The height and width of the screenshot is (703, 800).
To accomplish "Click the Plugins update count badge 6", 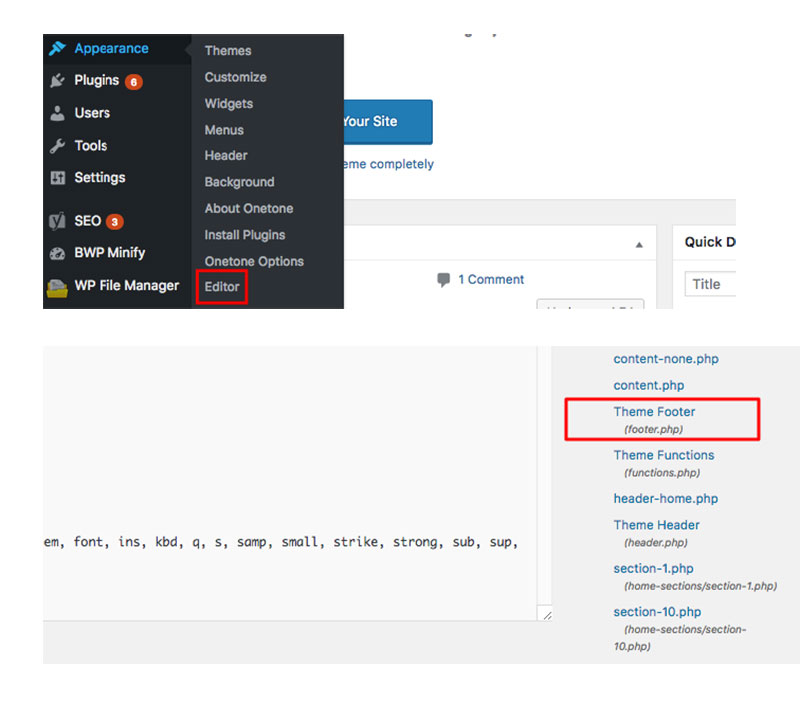I will point(134,82).
